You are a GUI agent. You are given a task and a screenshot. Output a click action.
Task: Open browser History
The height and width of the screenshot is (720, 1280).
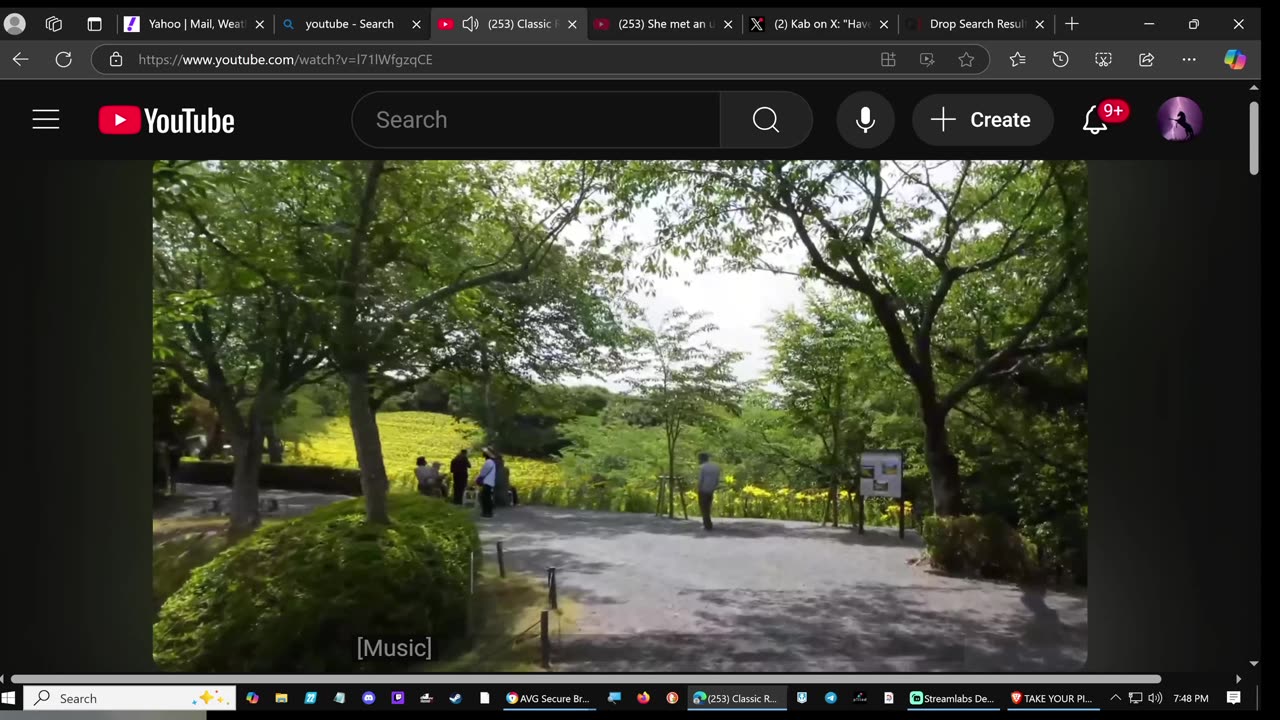pyautogui.click(x=1060, y=60)
